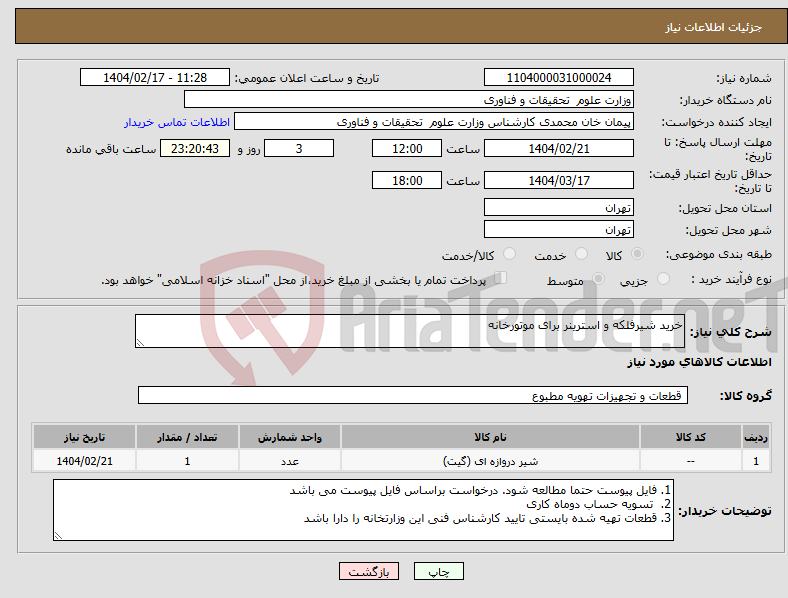788x598 pixels.
Task: Select the خدمت radio button
Action: (581, 254)
